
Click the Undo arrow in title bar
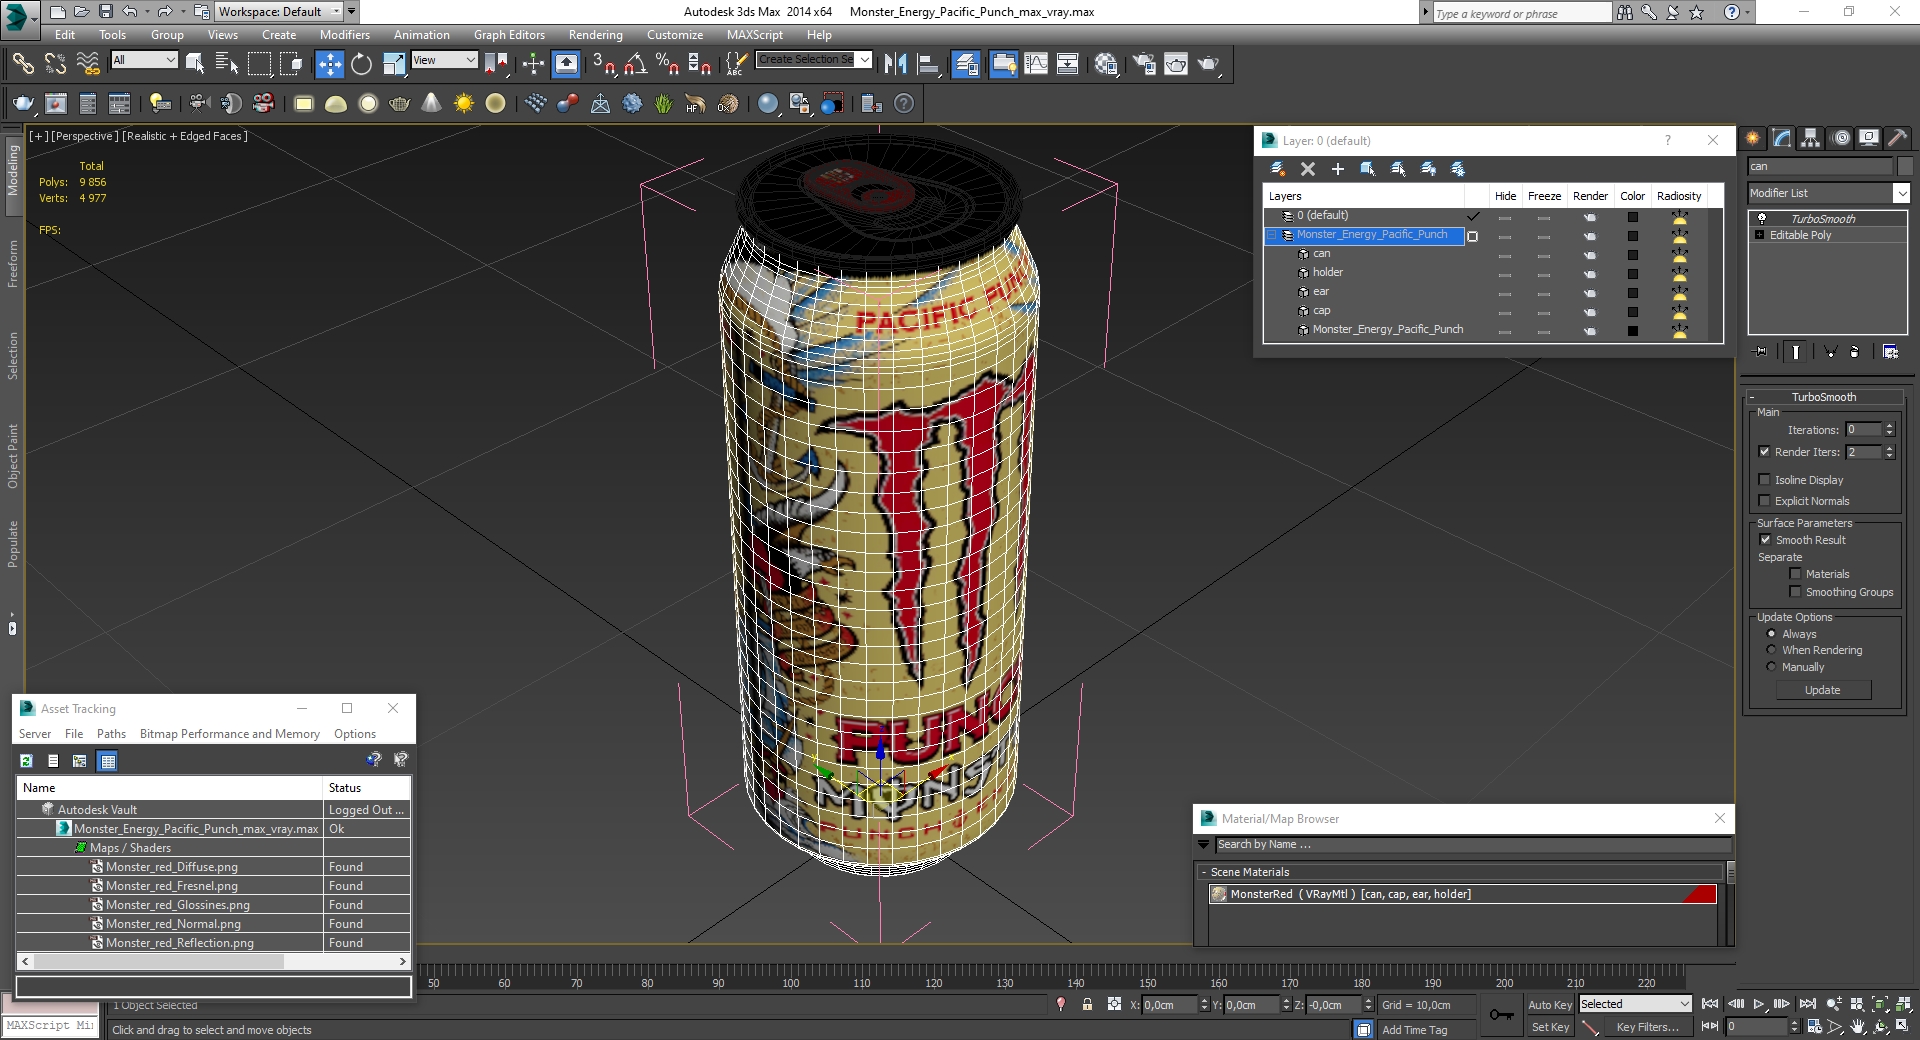tap(129, 12)
